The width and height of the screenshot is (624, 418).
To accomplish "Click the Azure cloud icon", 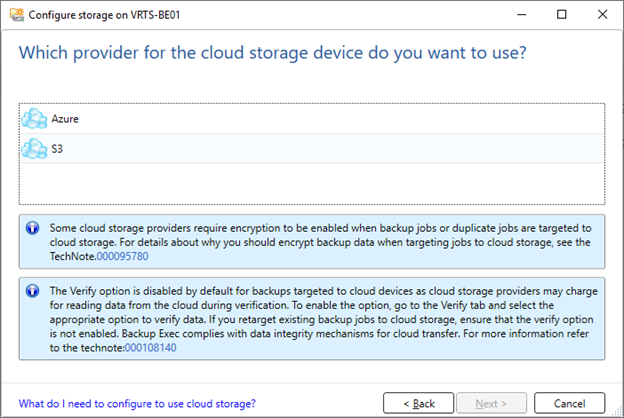I will click(34, 119).
